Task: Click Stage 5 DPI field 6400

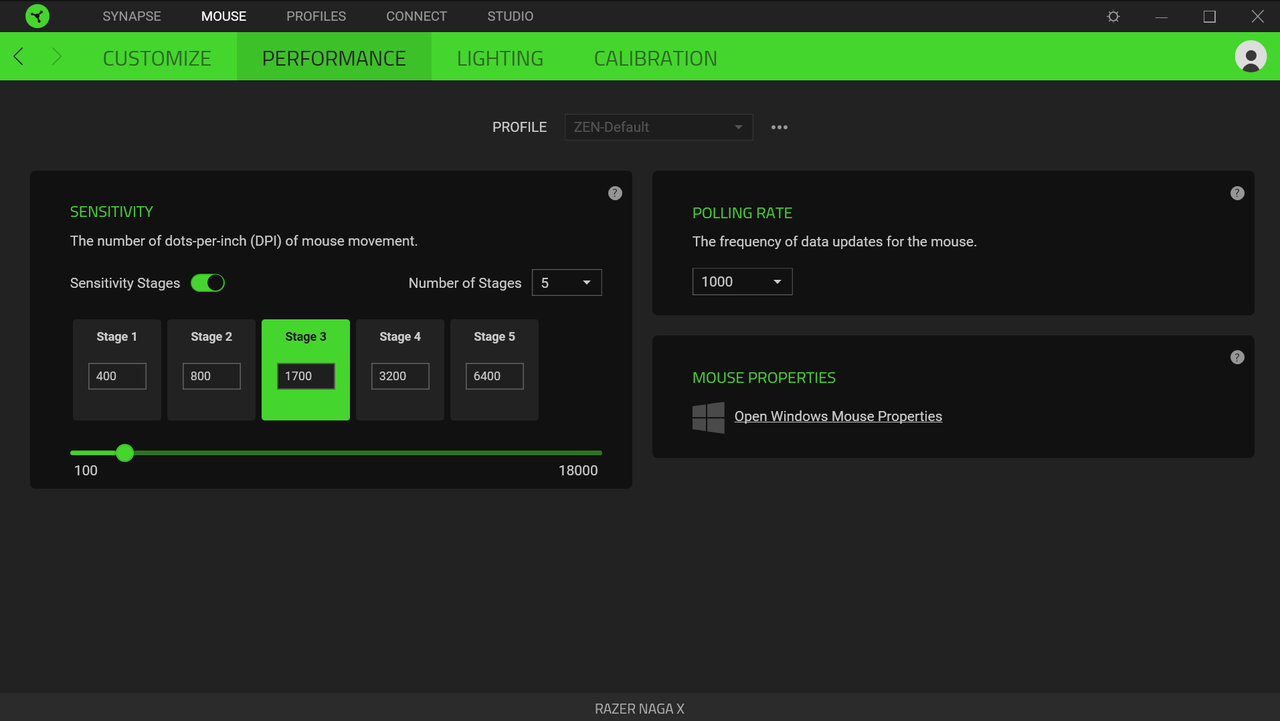Action: (494, 376)
